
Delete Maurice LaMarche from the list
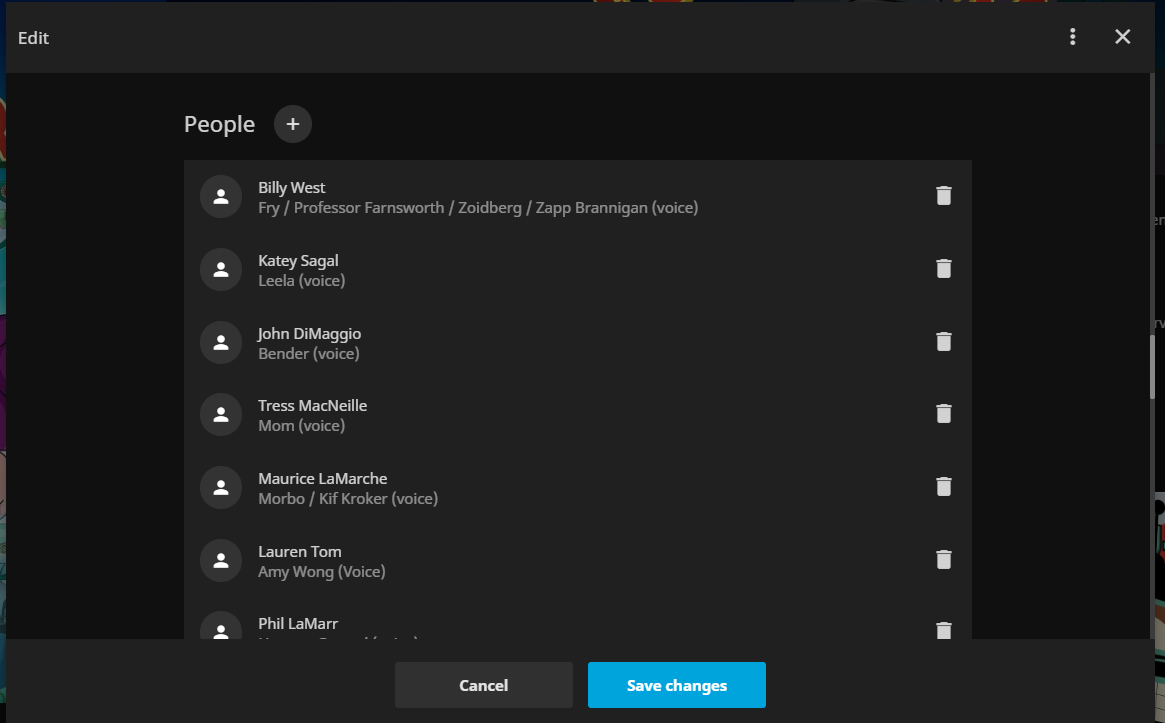point(943,487)
